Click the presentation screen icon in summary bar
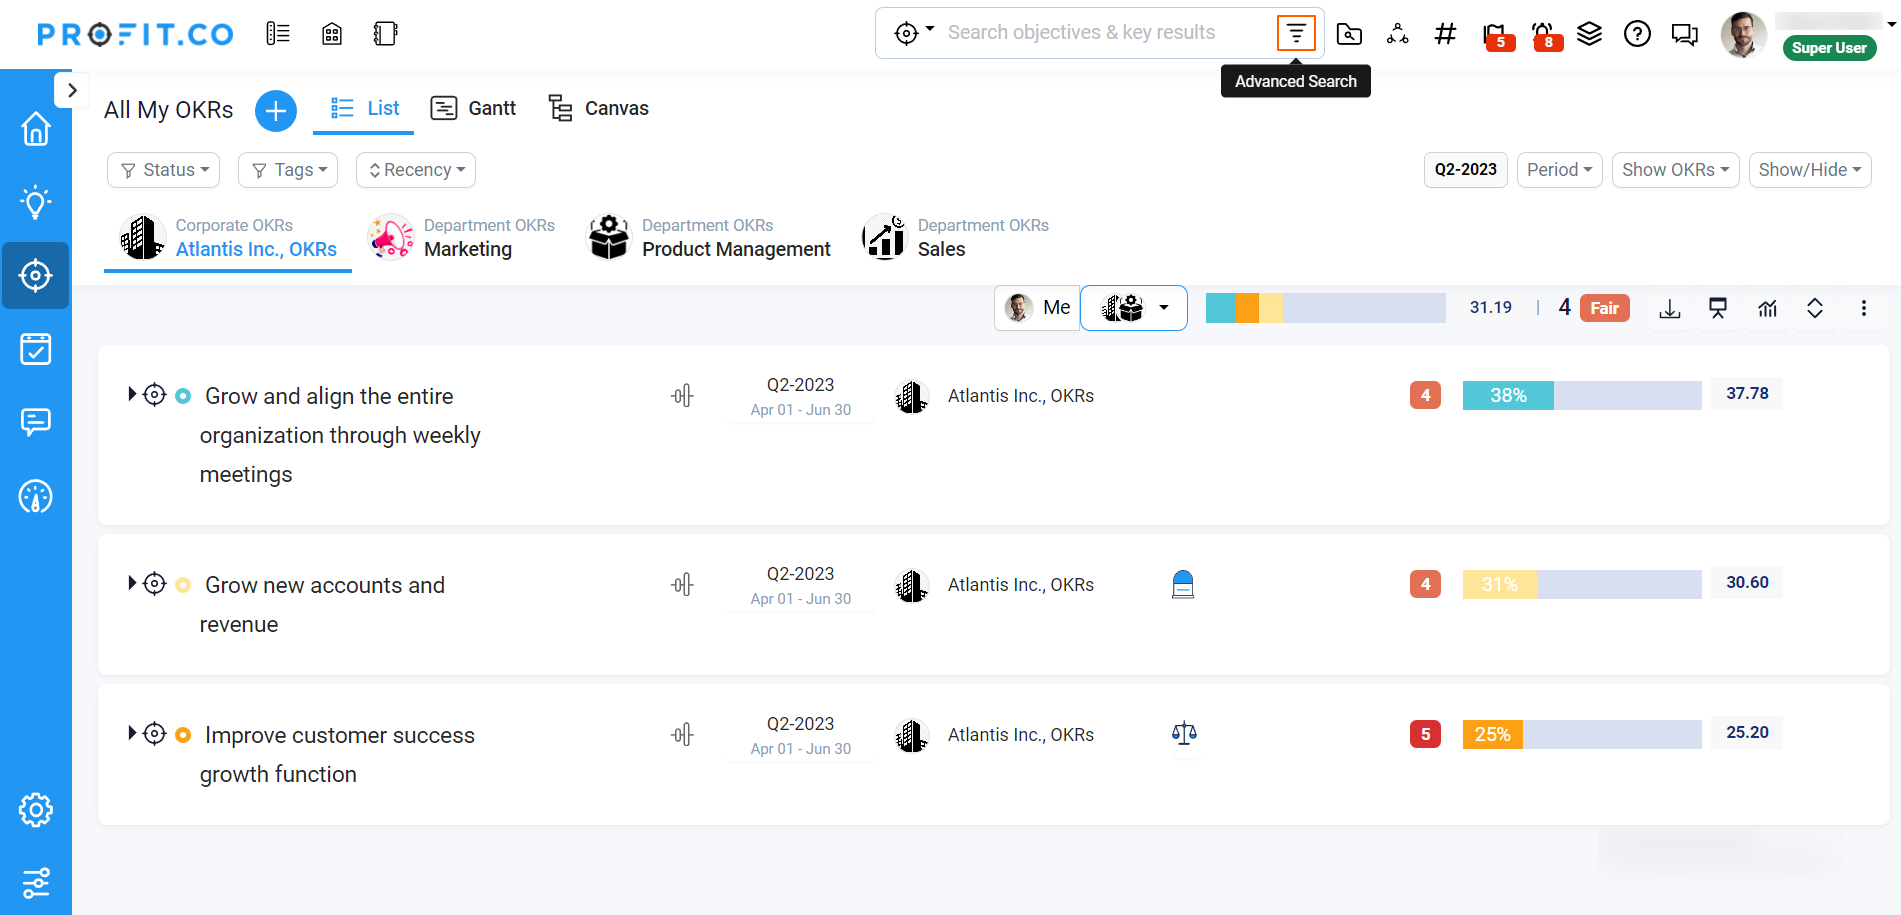 point(1718,309)
